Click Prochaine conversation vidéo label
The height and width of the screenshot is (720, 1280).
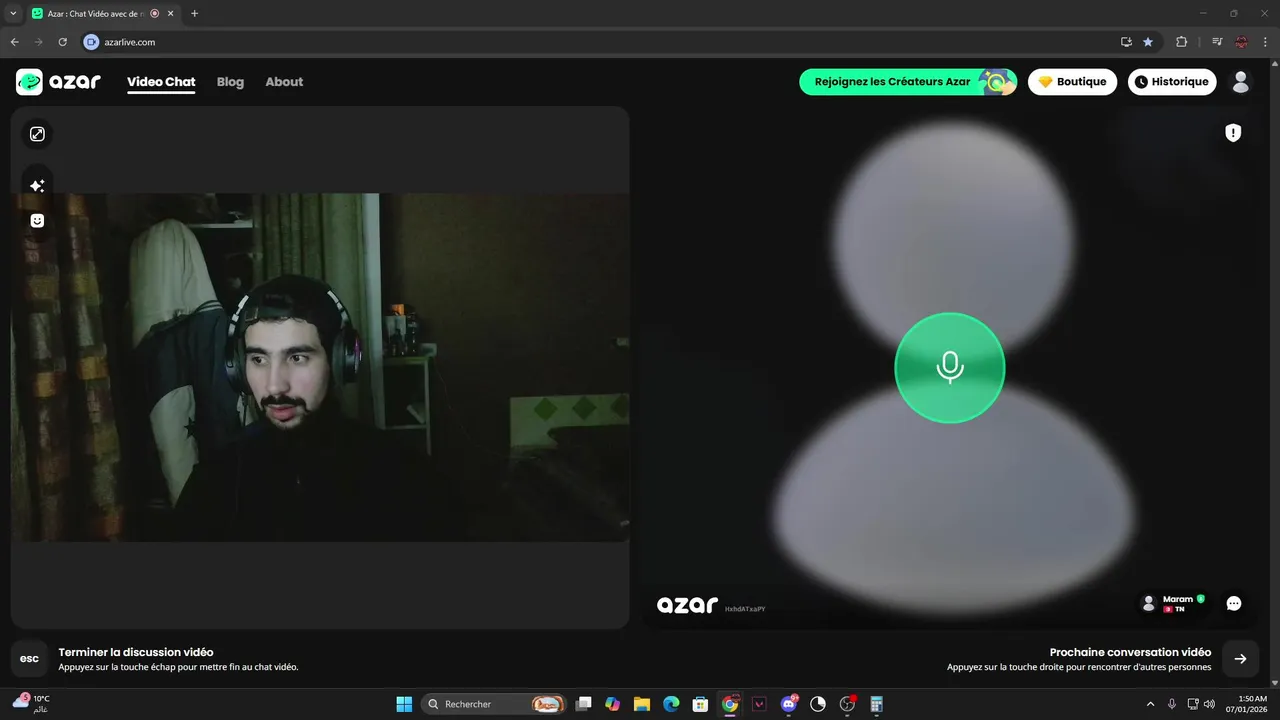click(1130, 652)
